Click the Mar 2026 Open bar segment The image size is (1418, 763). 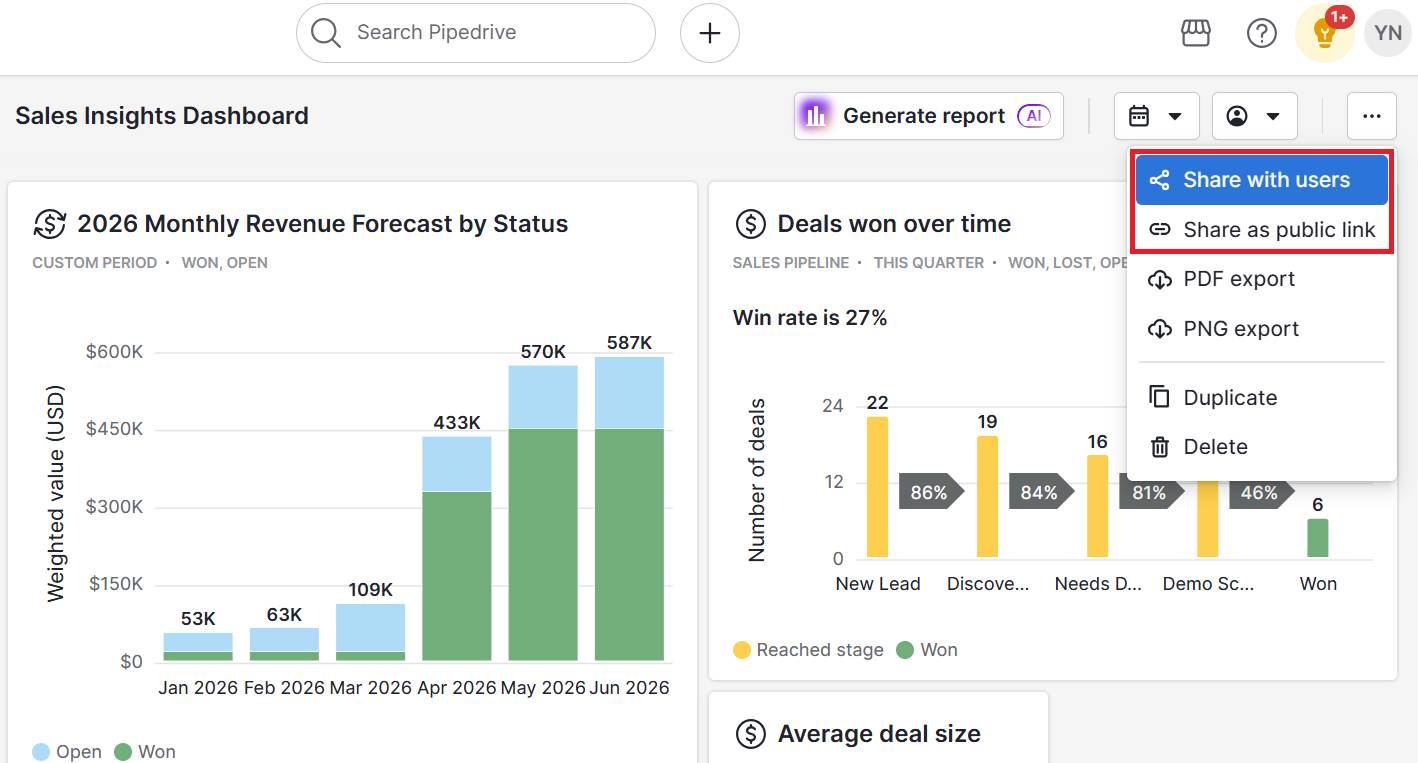click(x=371, y=628)
